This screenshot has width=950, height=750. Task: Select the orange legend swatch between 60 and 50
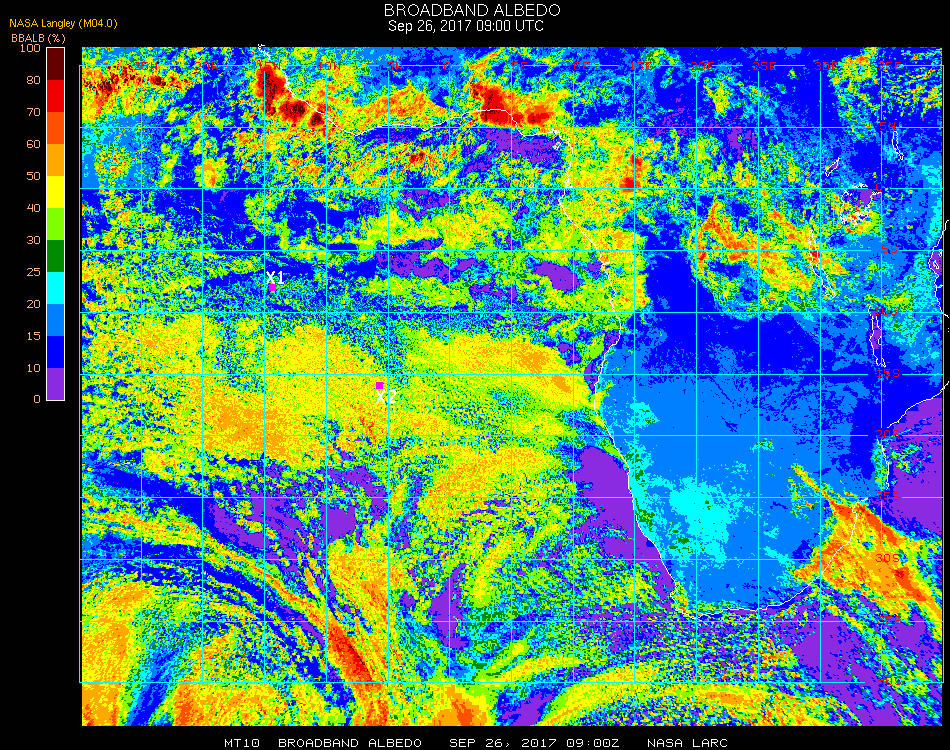[56, 160]
